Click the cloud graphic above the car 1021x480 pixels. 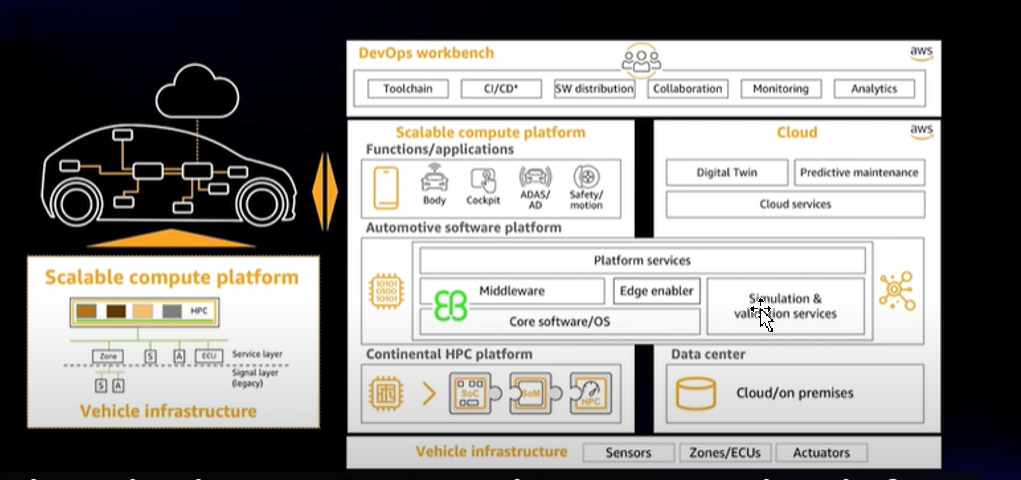point(199,92)
